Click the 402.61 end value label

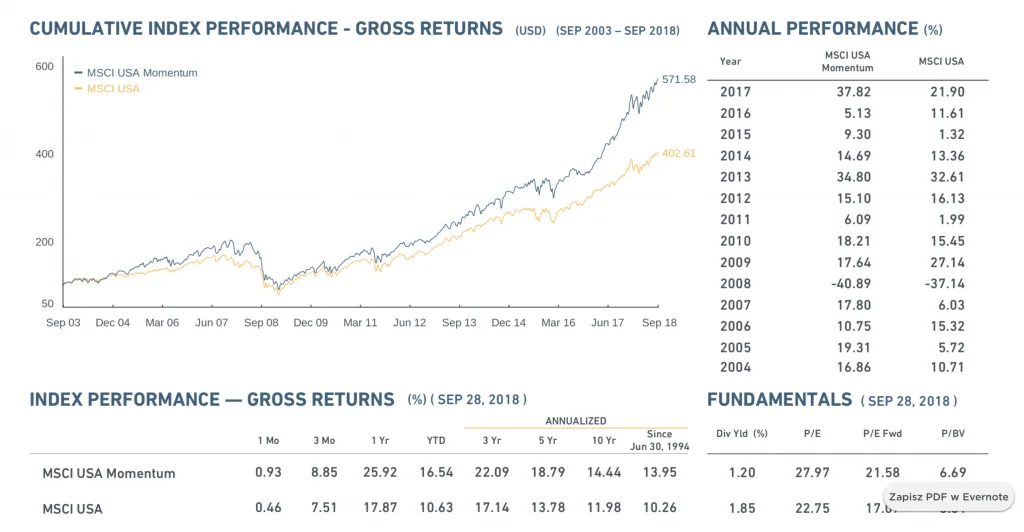(x=679, y=153)
